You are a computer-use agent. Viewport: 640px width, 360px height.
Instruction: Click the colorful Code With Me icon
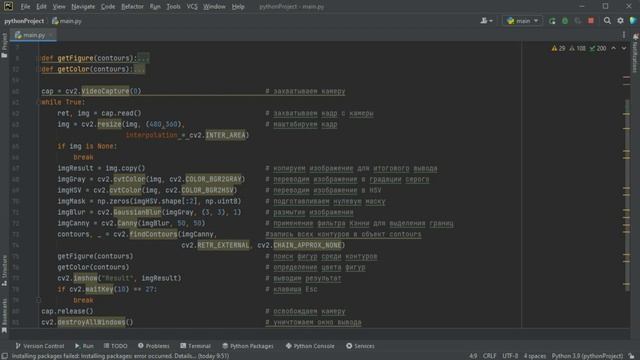coord(633,20)
